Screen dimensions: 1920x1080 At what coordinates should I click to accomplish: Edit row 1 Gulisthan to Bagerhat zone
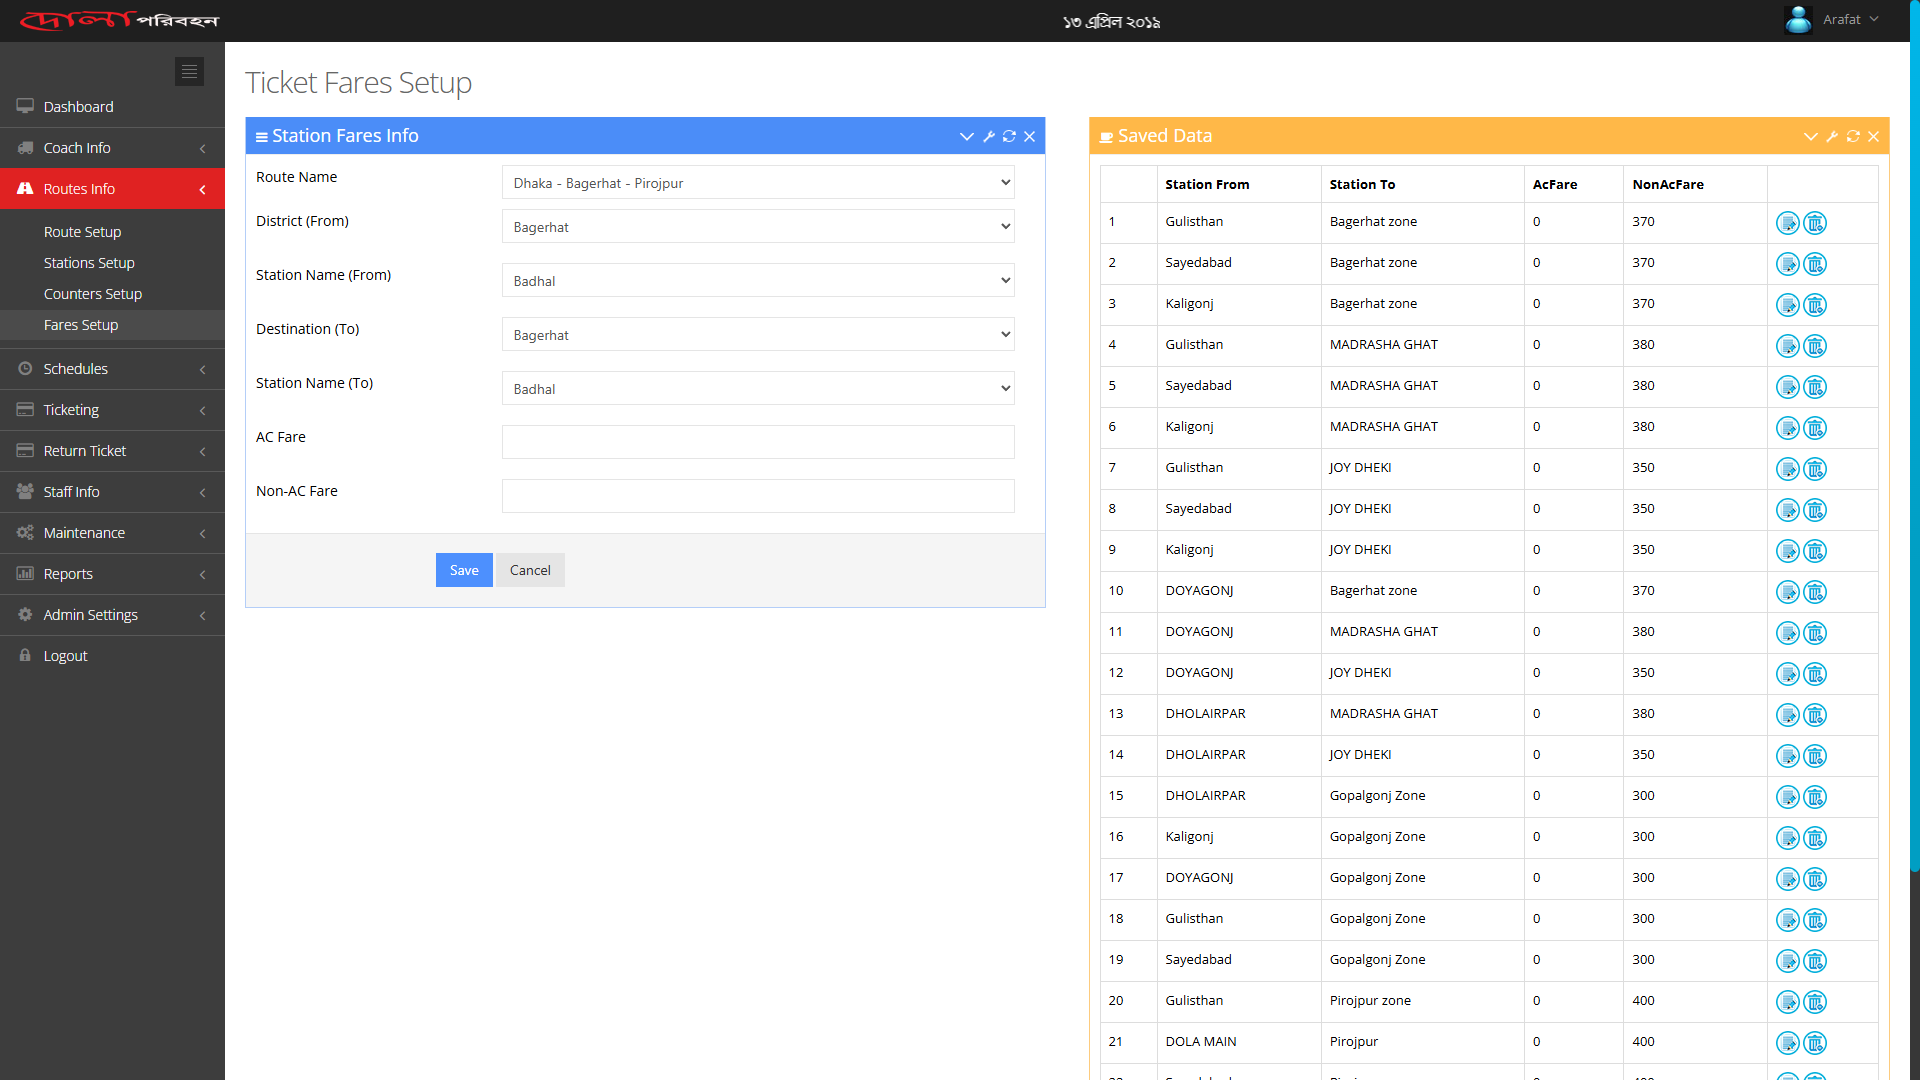(x=1787, y=223)
